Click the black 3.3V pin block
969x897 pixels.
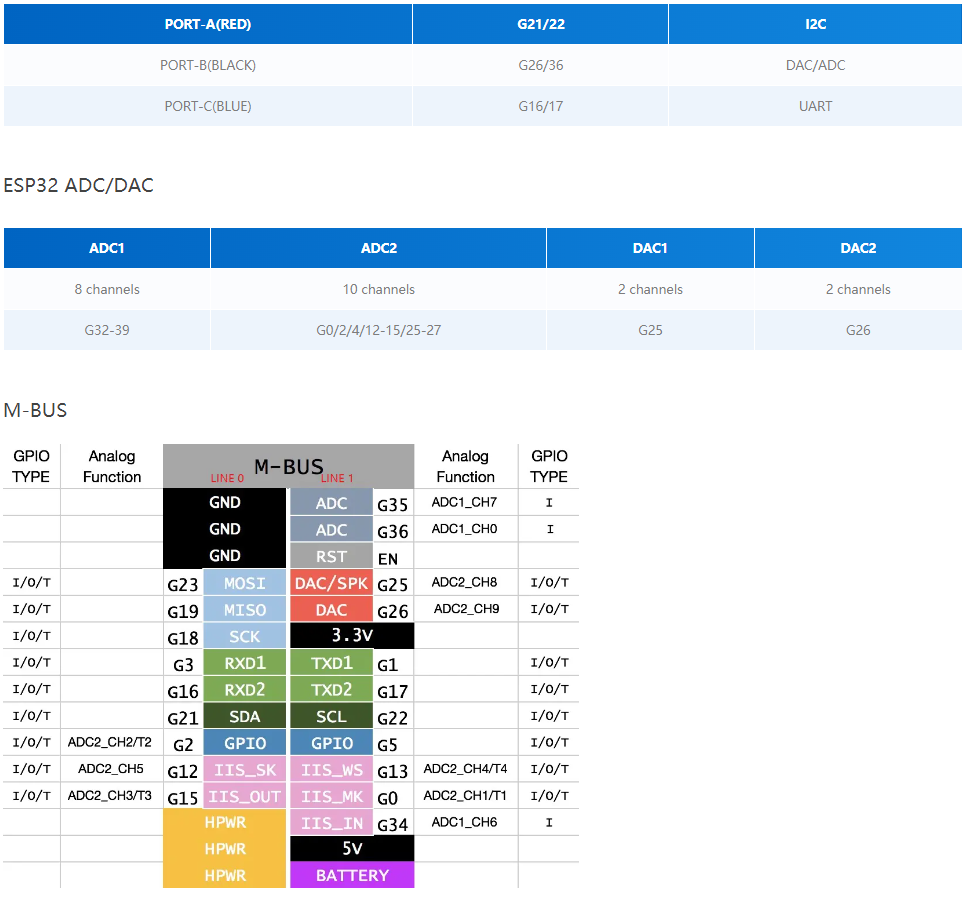tap(351, 636)
